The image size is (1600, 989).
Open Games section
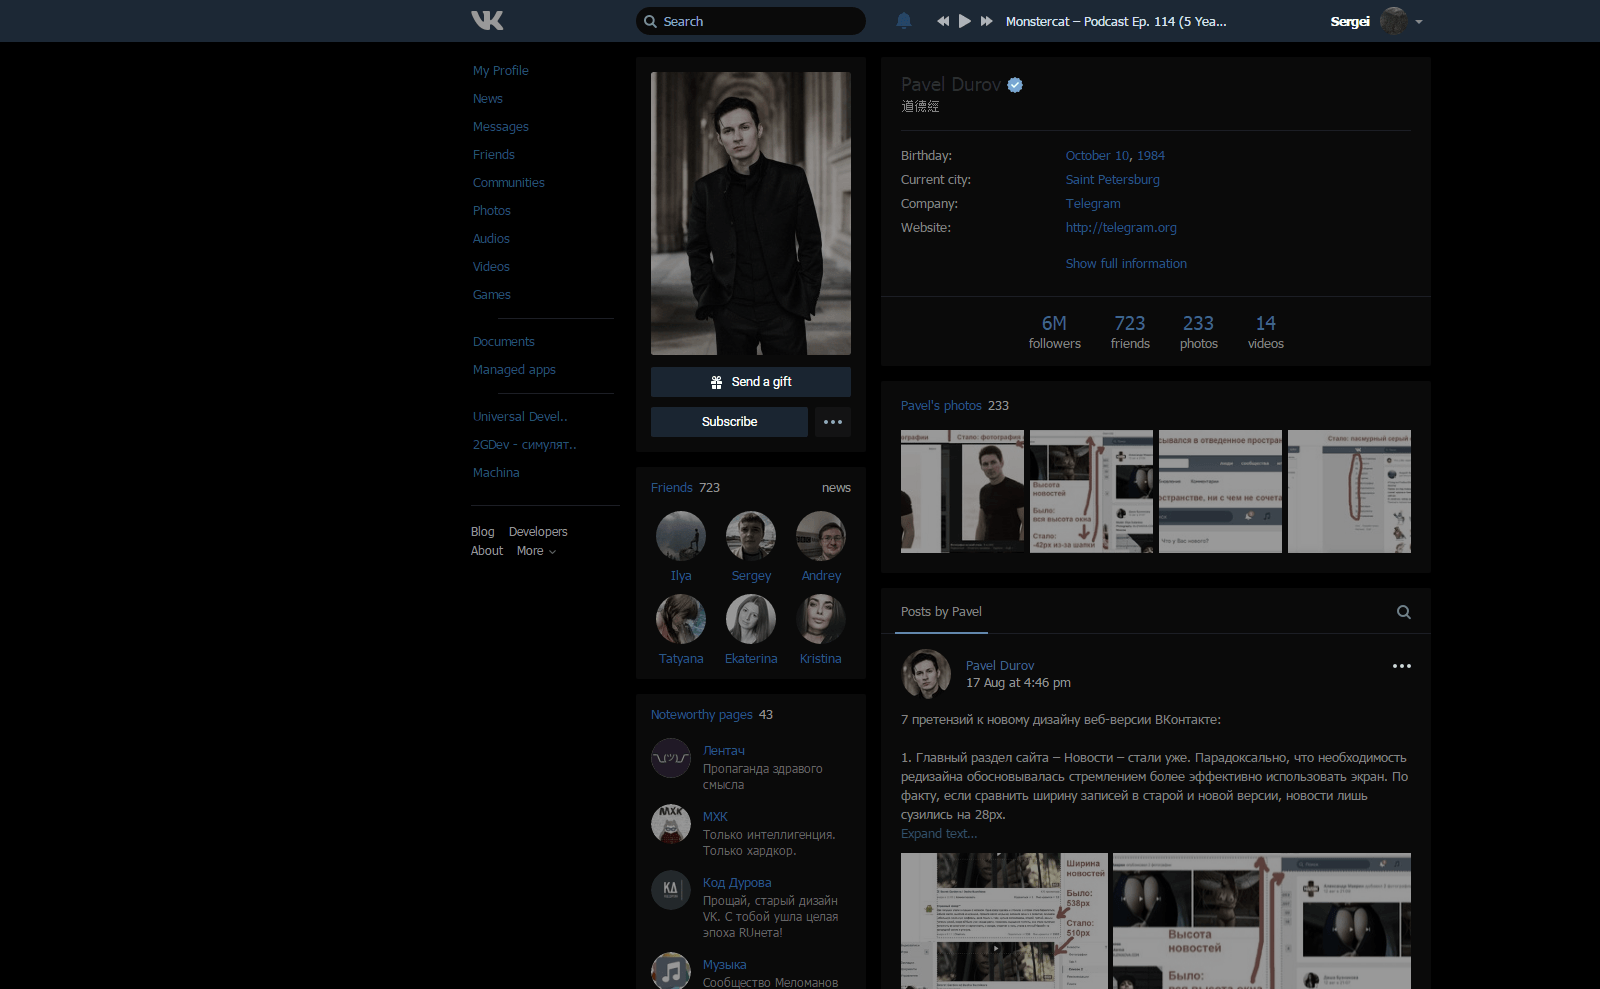[492, 295]
